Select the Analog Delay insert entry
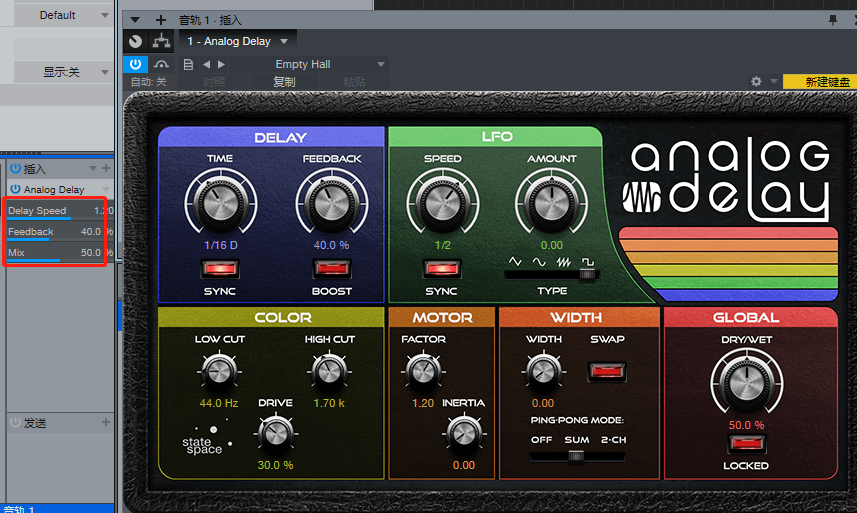The width and height of the screenshot is (857, 513). 54,190
